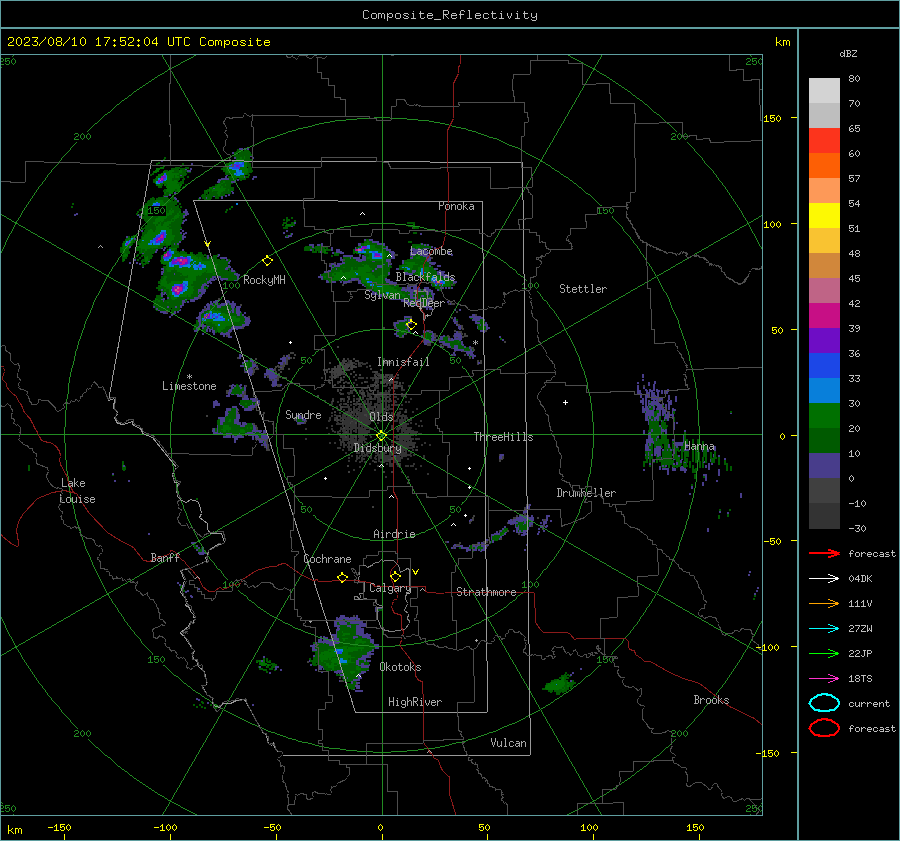Click the yellow diamond marker south of RedDeer
Image resolution: width=900 pixels, height=841 pixels.
(x=411, y=325)
